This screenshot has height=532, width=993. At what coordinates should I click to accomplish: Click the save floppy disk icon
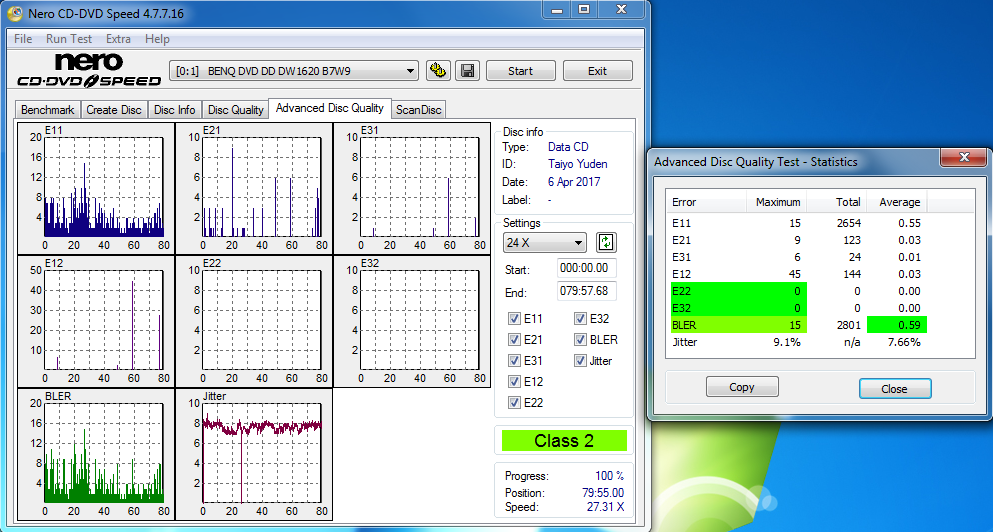pos(467,71)
